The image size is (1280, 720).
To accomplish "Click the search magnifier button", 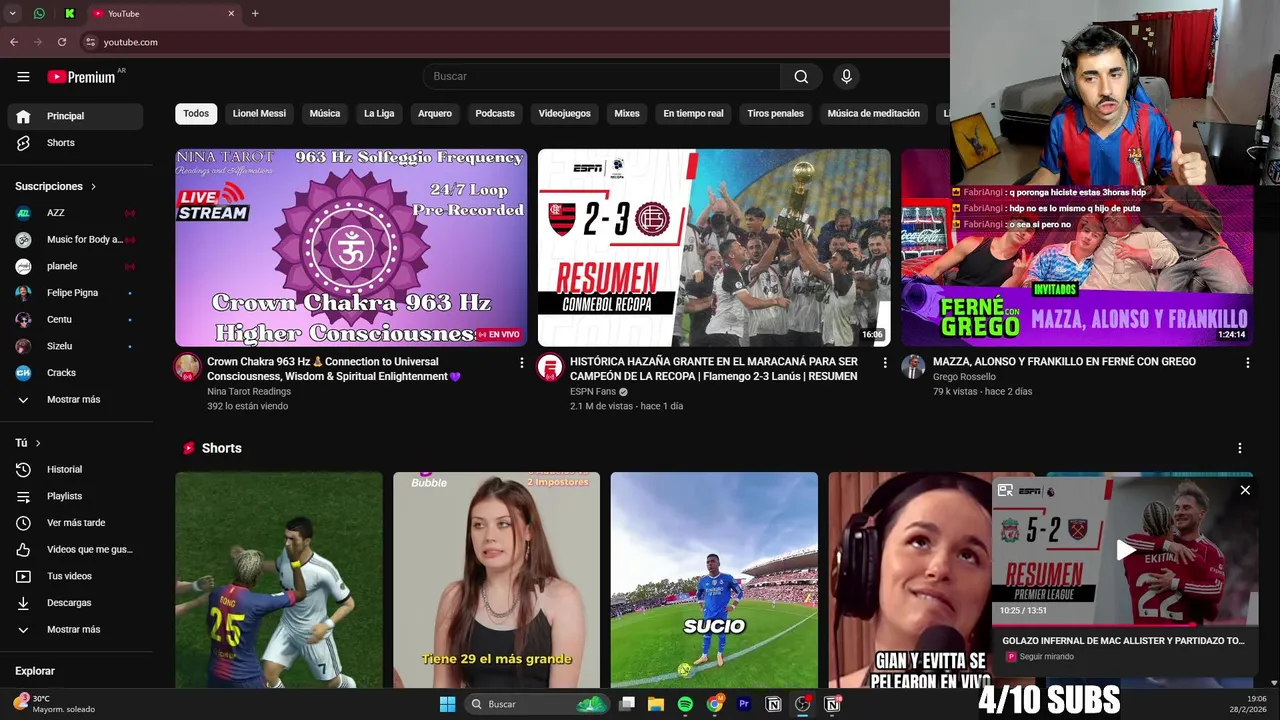I will pyautogui.click(x=801, y=77).
